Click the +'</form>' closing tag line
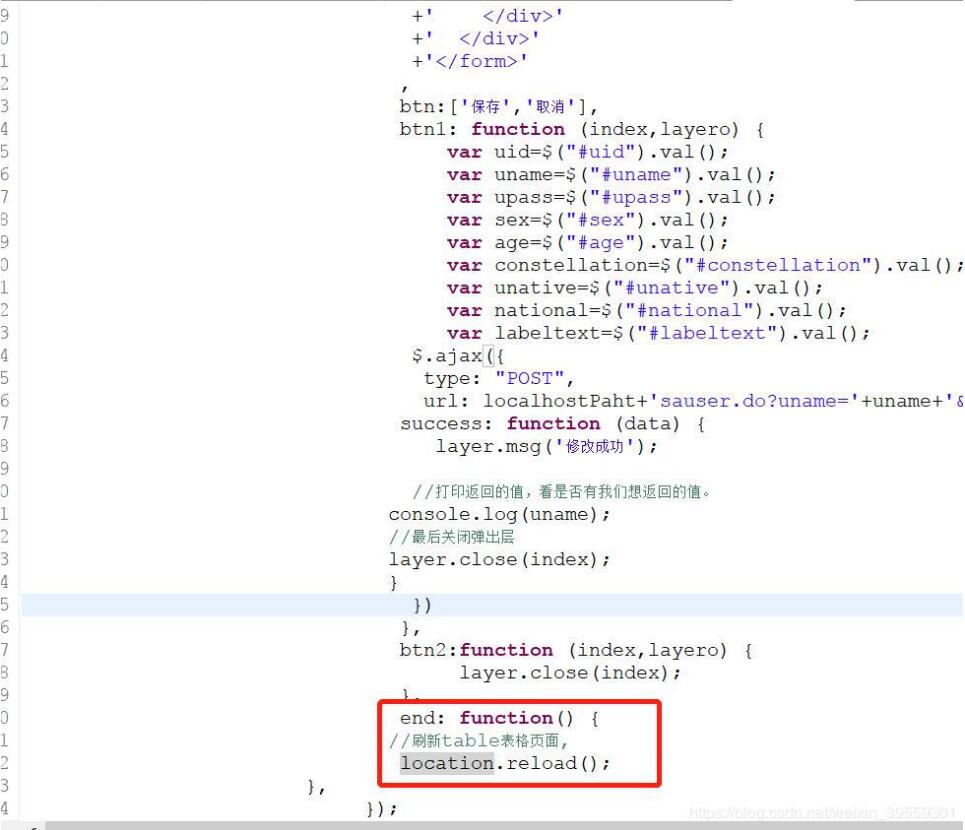Viewport: 965px width, 830px height. (470, 61)
